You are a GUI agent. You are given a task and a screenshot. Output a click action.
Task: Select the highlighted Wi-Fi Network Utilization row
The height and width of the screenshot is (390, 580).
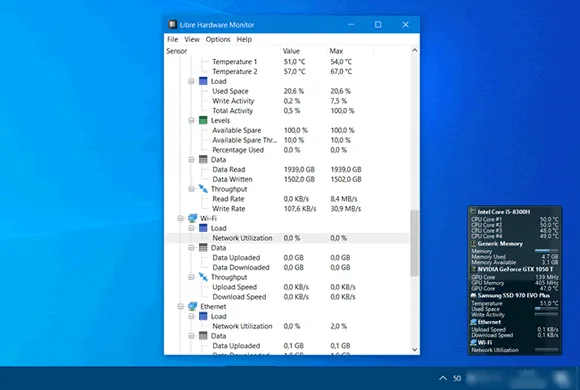287,238
